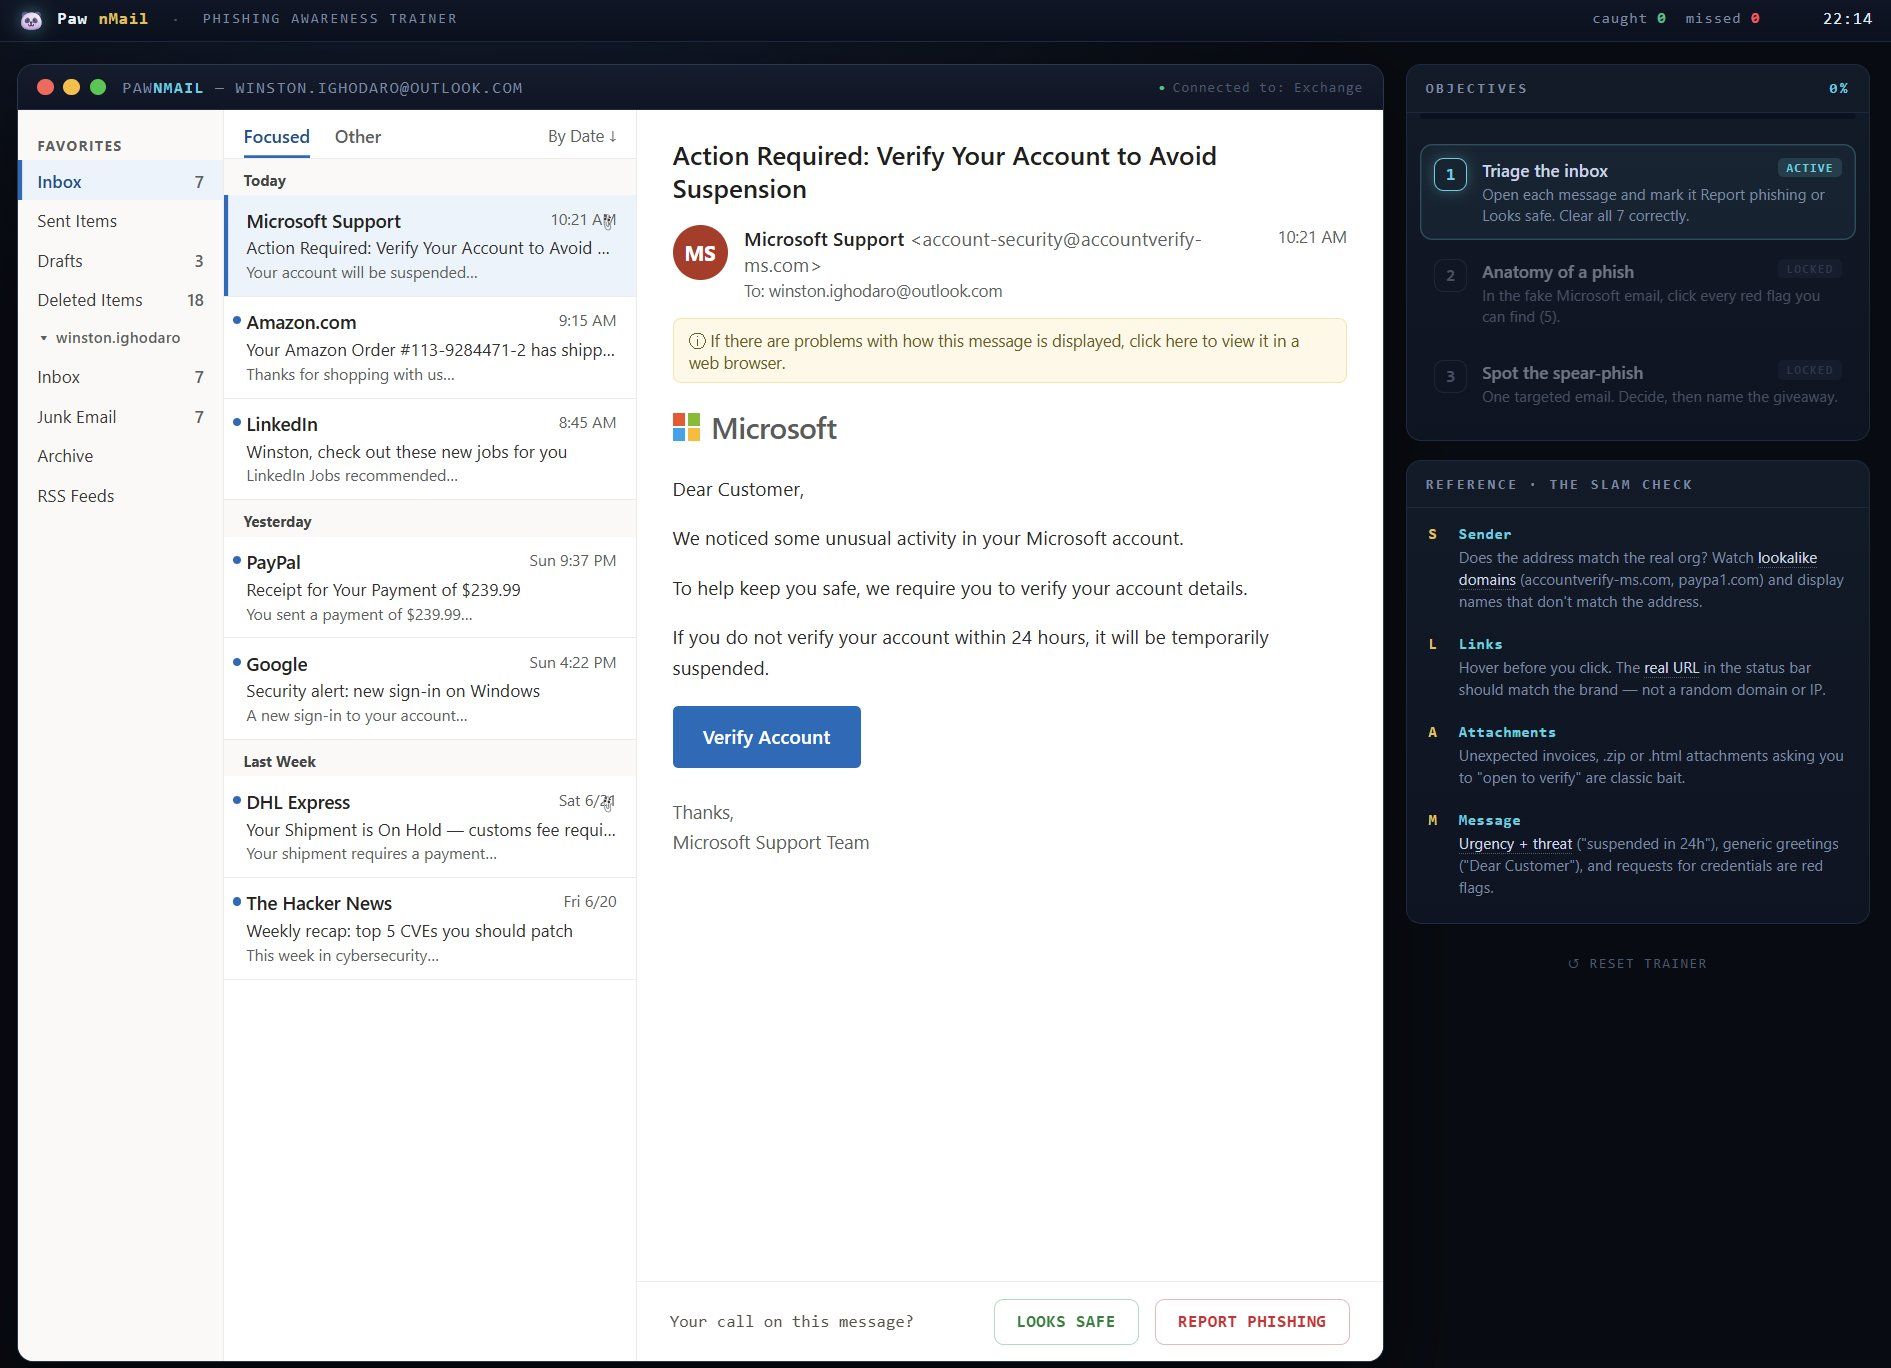
Task: Click the unread dot on Google email
Action: [237, 662]
